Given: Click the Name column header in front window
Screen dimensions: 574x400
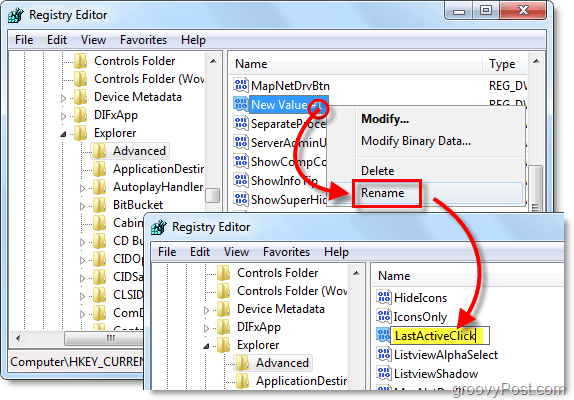Looking at the screenshot, I should (467, 276).
